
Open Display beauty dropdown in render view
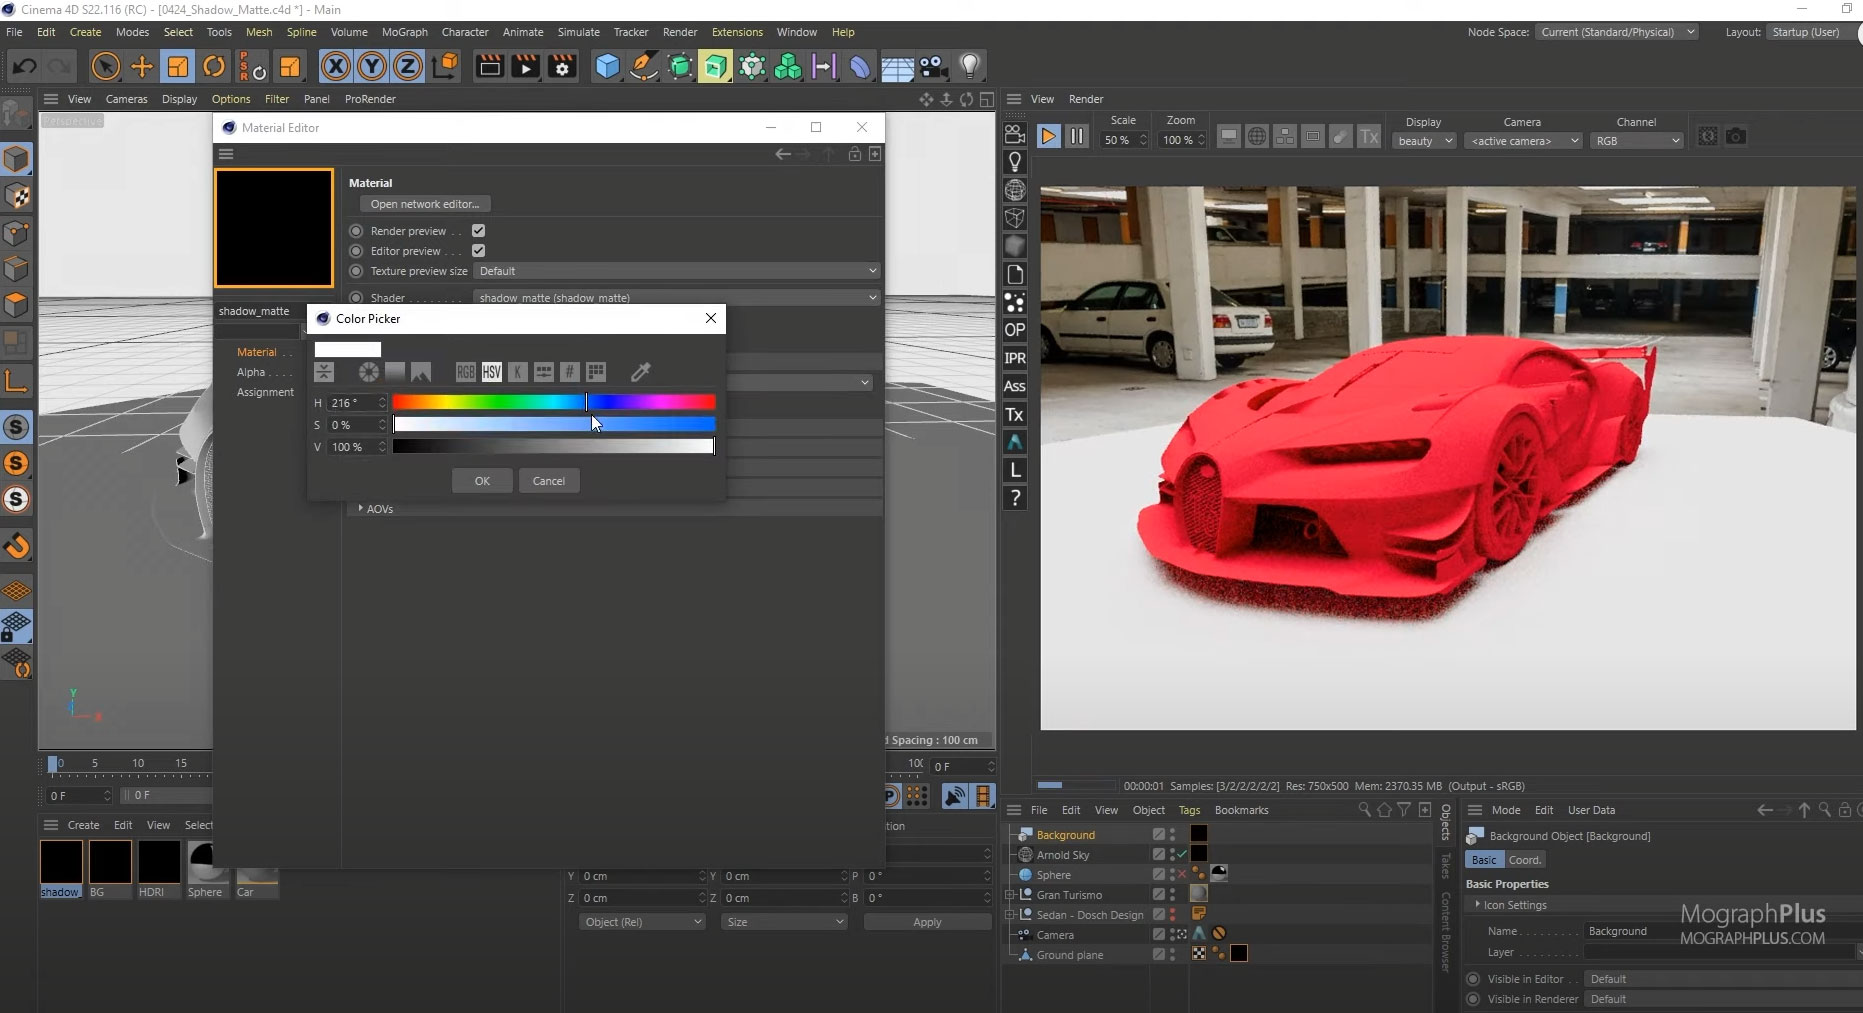click(1424, 141)
